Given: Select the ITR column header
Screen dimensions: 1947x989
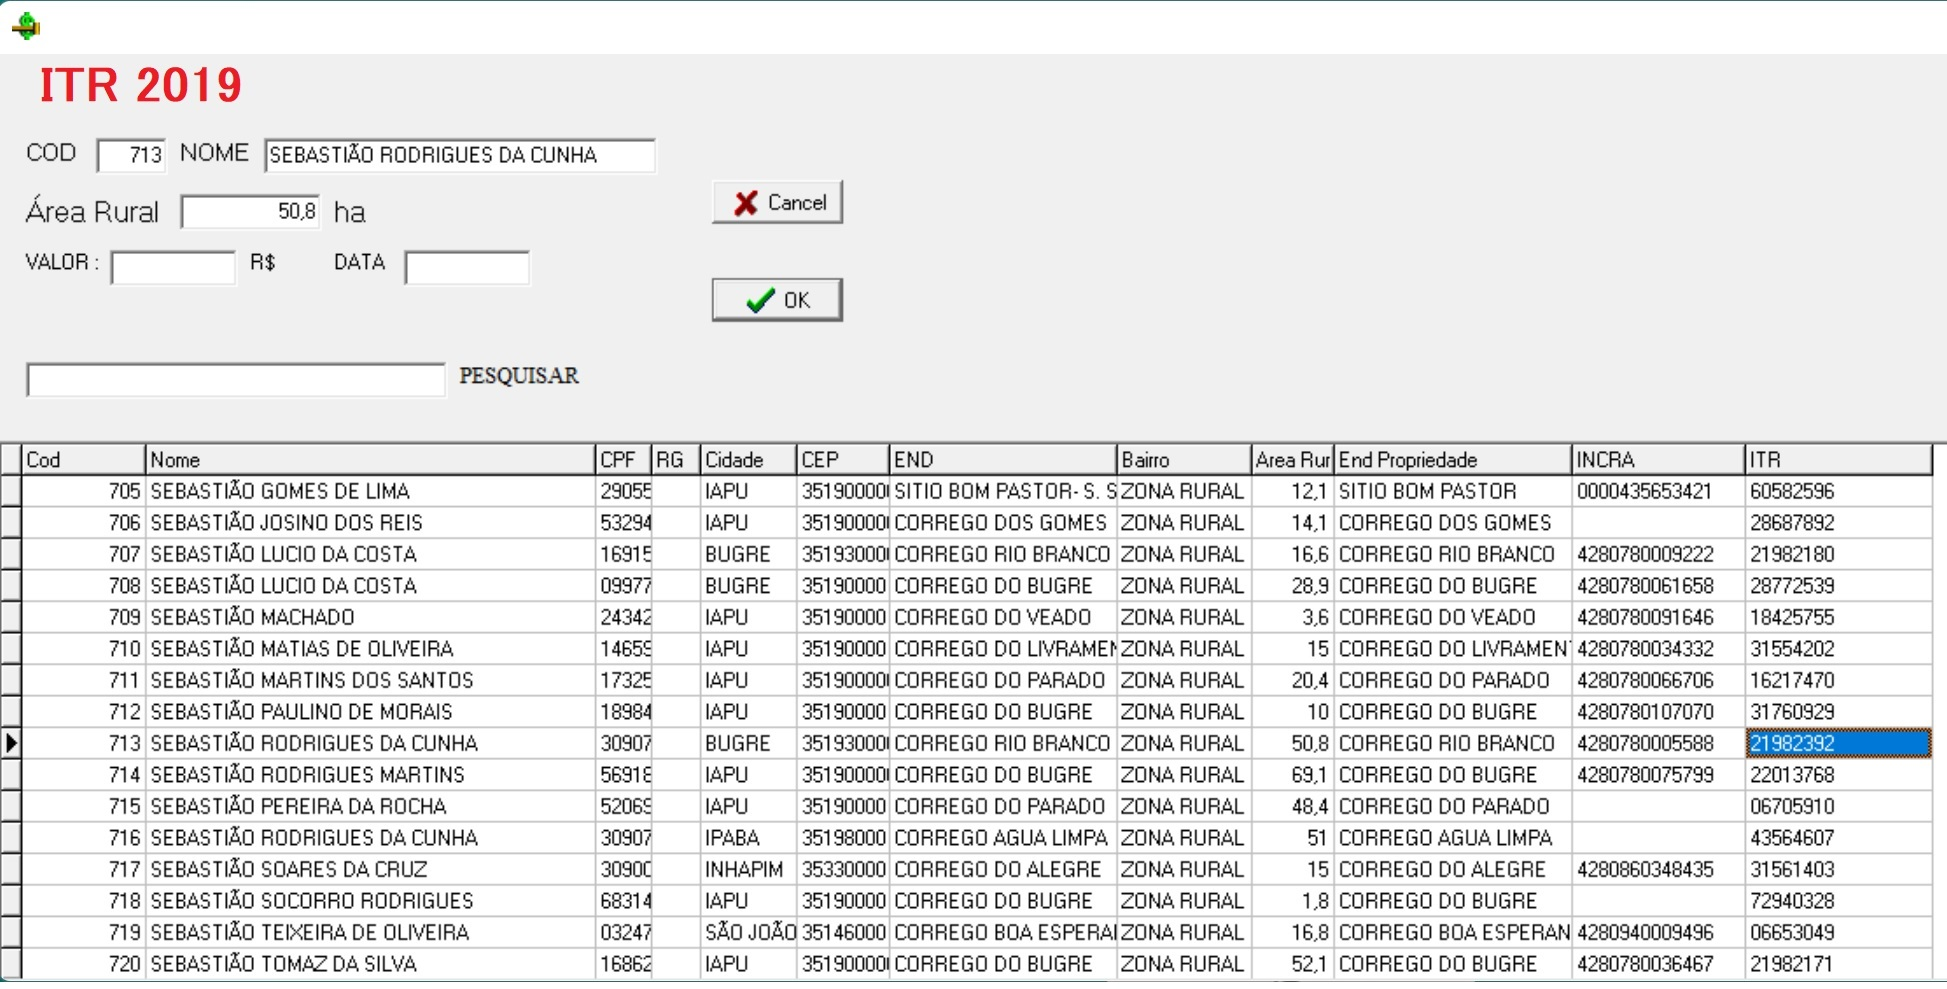Looking at the screenshot, I should coord(1837,460).
